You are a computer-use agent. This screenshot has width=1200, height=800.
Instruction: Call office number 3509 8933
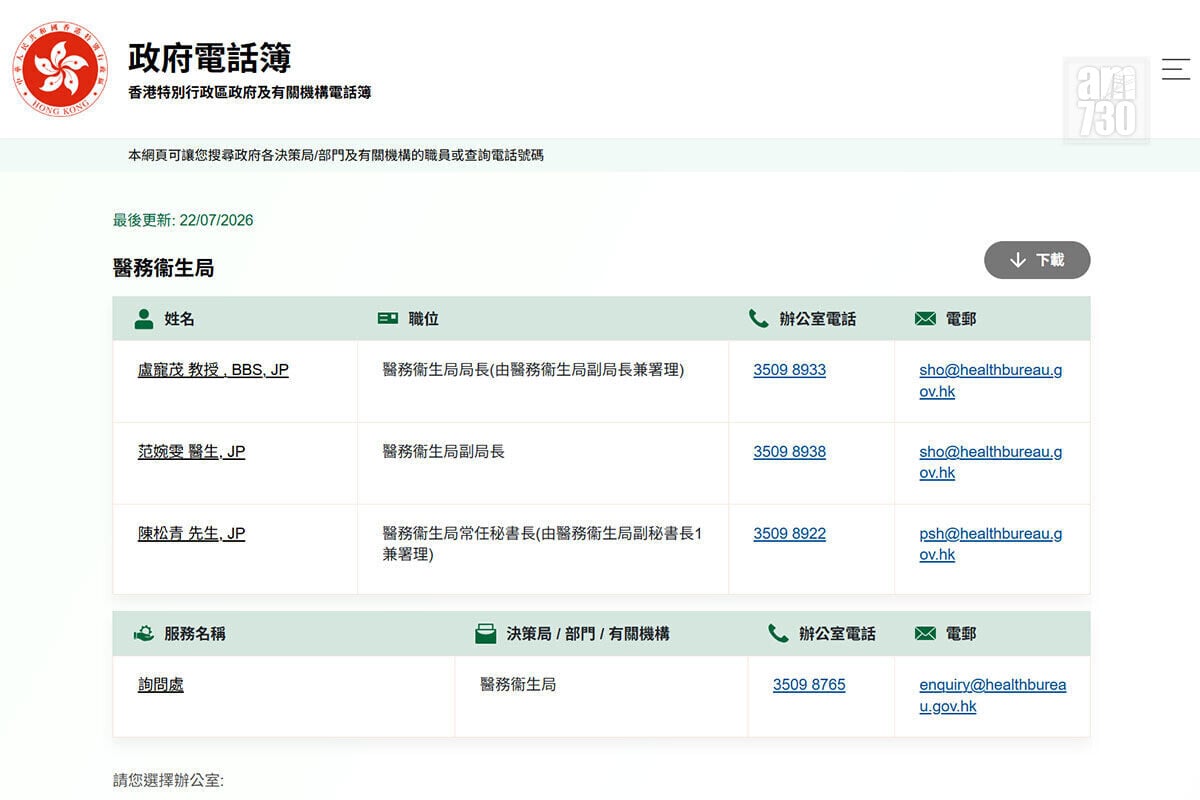pos(790,370)
